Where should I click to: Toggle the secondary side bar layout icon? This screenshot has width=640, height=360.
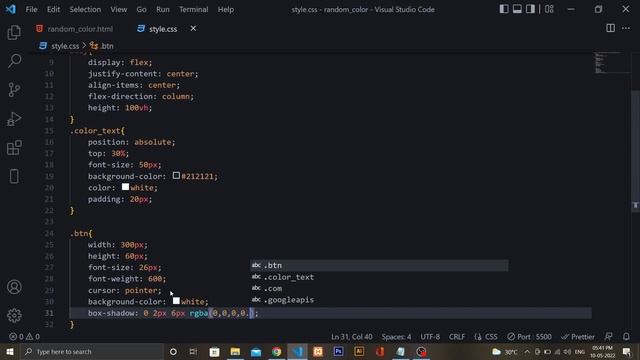tap(530, 9)
